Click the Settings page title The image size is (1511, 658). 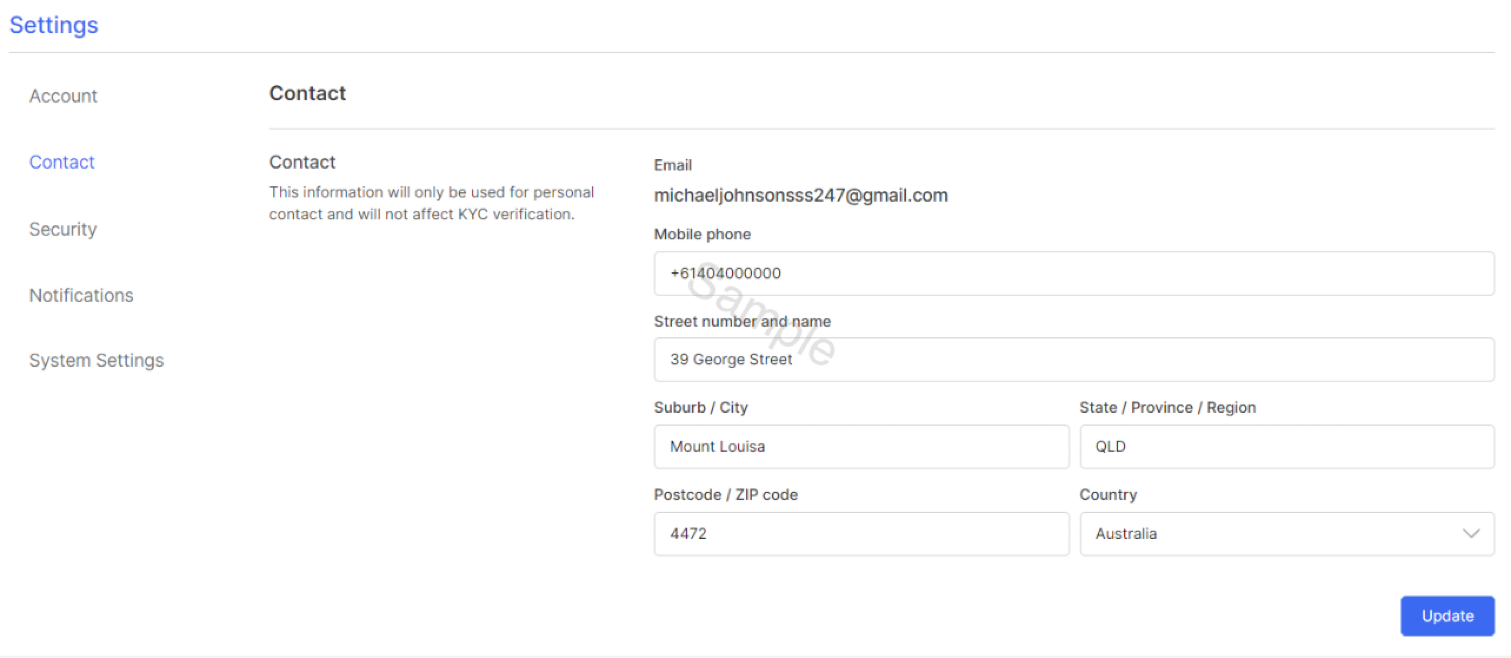click(54, 25)
